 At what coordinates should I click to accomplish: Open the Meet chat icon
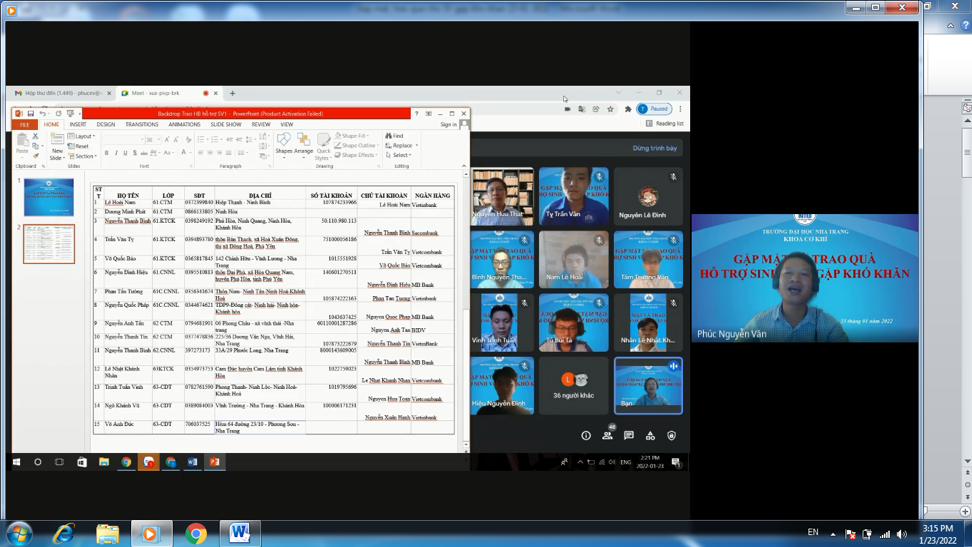(629, 435)
